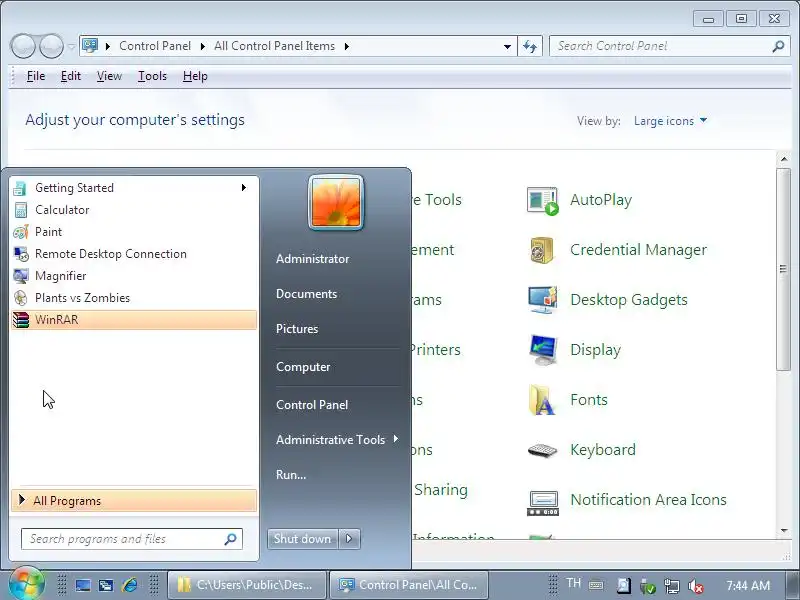
Task: Open Paint from the Start menu
Action: pyautogui.click(x=134, y=232)
